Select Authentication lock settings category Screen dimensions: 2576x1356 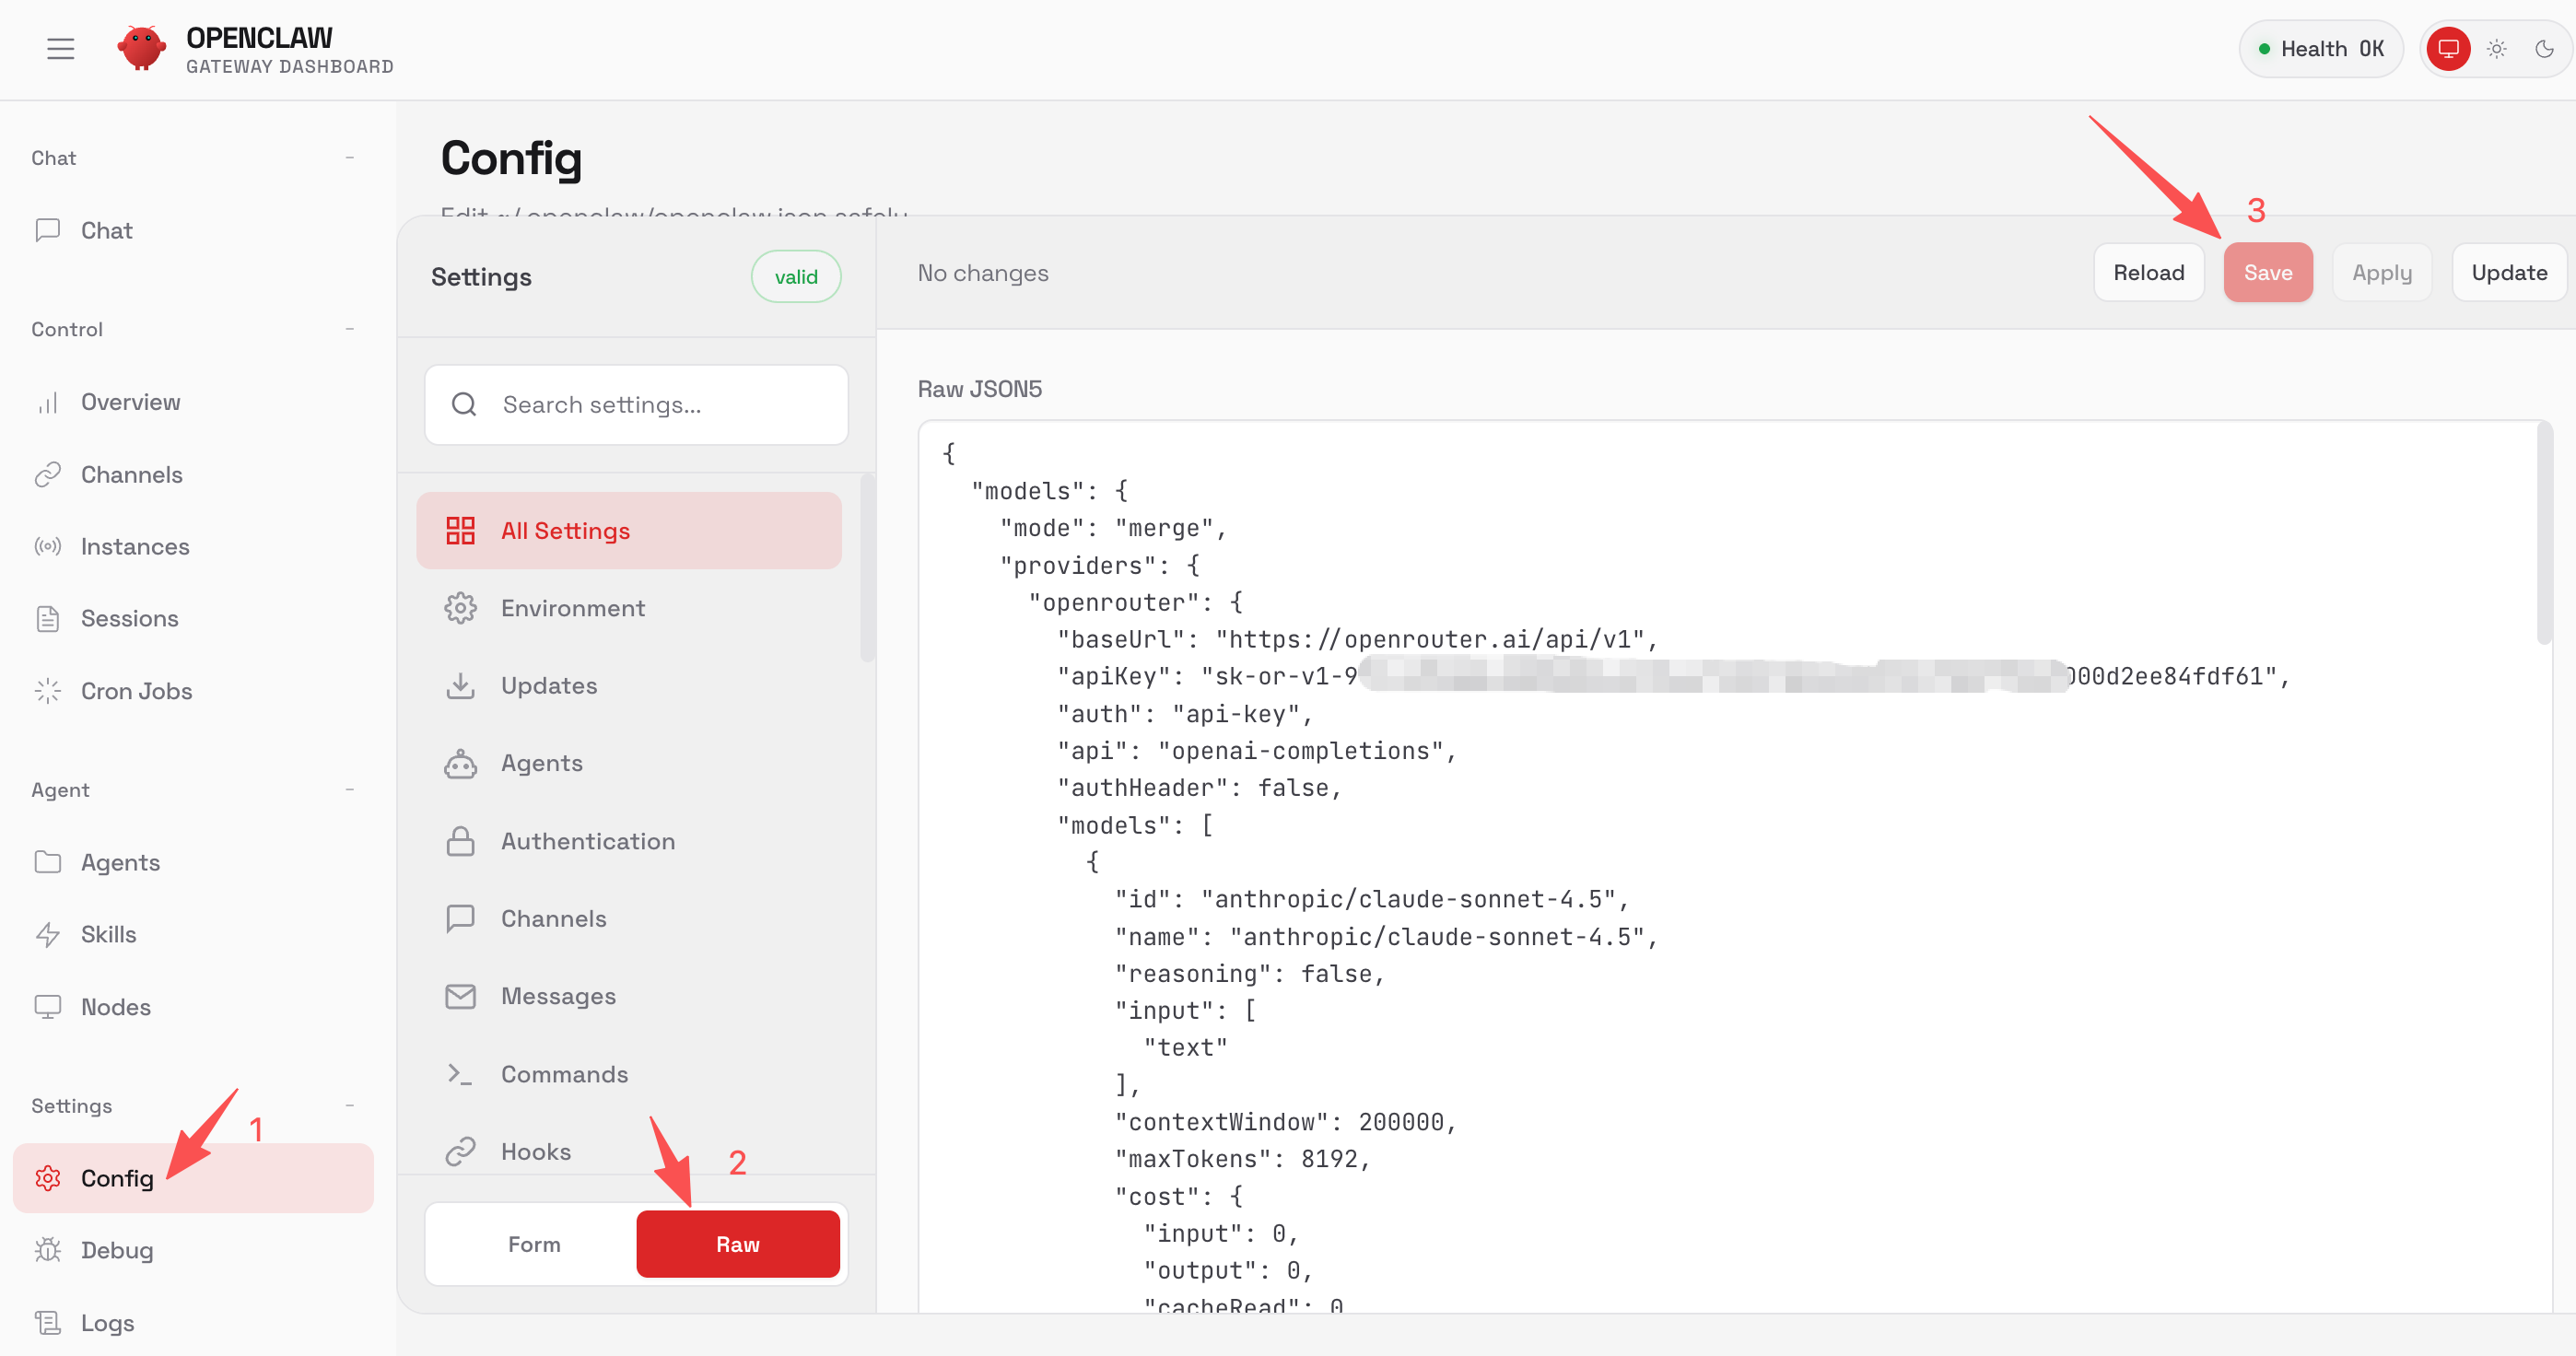[x=587, y=841]
